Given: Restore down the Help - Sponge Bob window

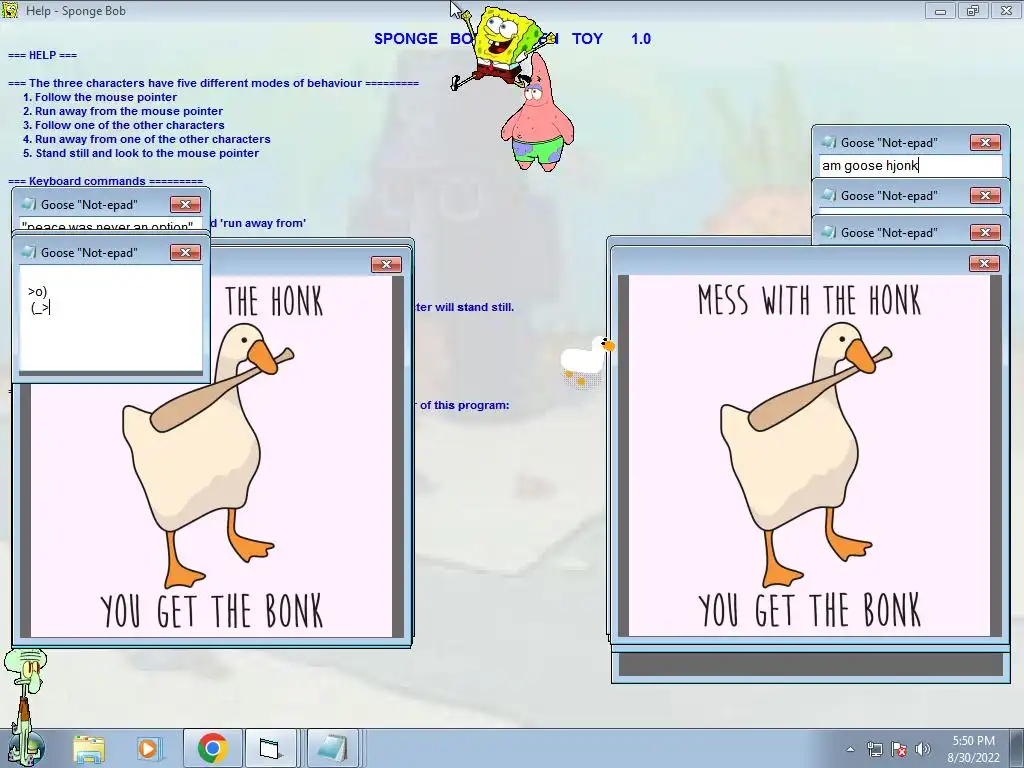Looking at the screenshot, I should tap(973, 10).
